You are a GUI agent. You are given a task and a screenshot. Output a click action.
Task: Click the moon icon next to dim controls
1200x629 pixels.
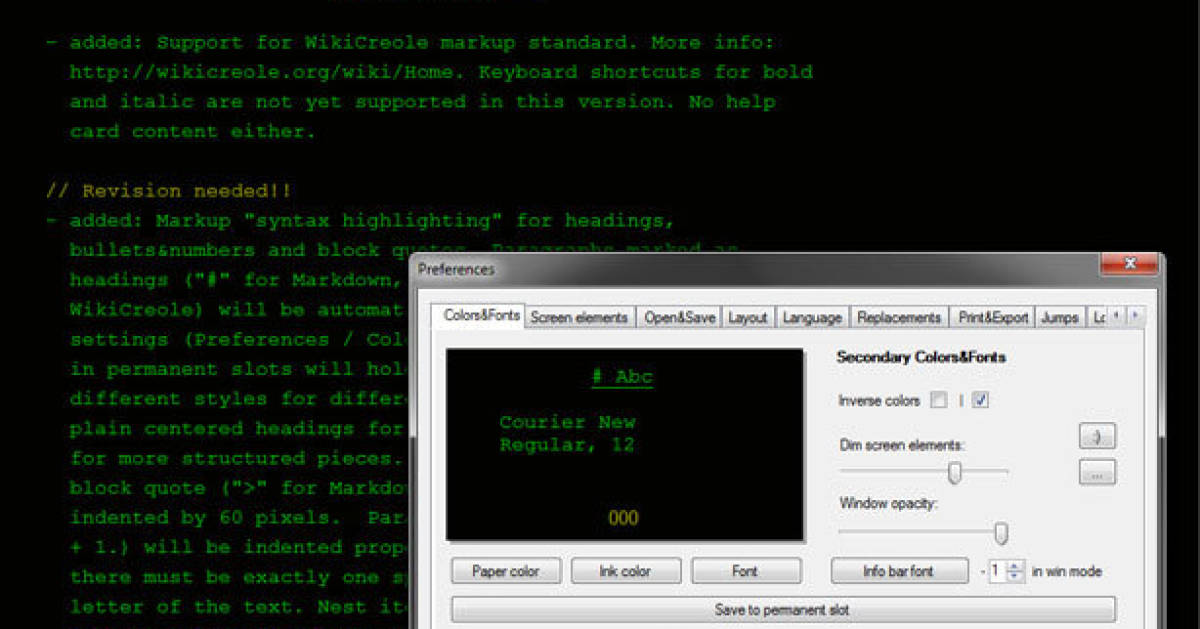click(1097, 435)
